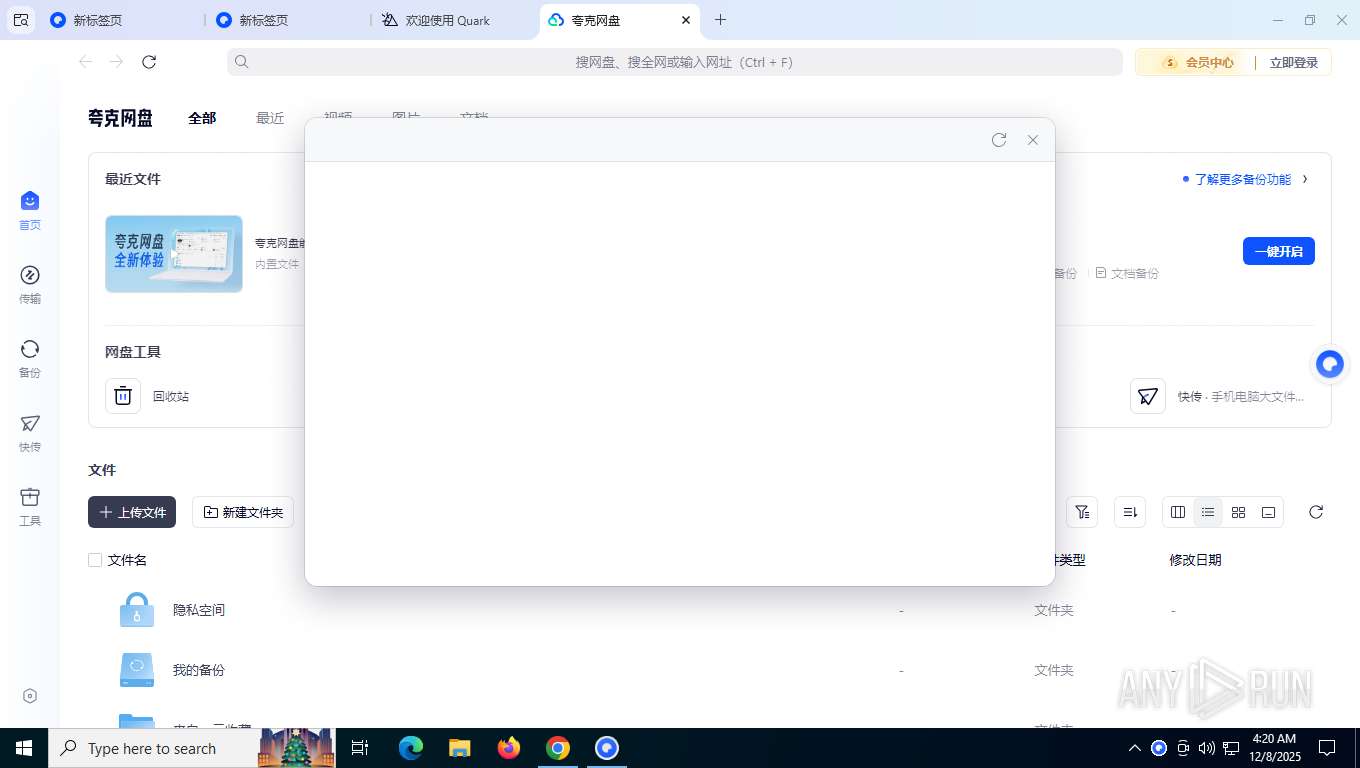1360x768 pixels.
Task: Open Task View on the taskbar
Action: click(x=361, y=748)
